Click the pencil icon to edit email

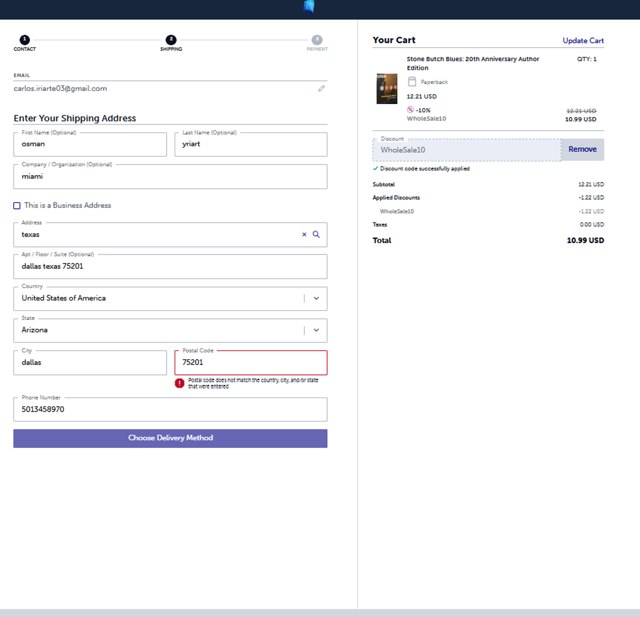point(321,88)
